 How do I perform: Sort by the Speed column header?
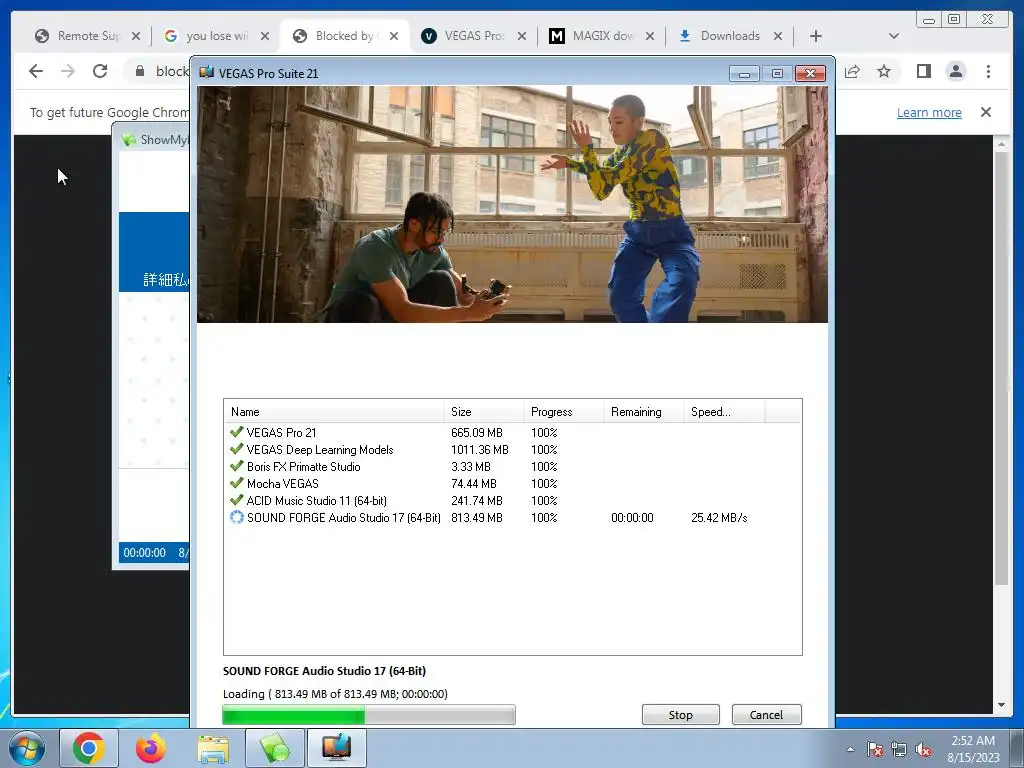tap(724, 411)
